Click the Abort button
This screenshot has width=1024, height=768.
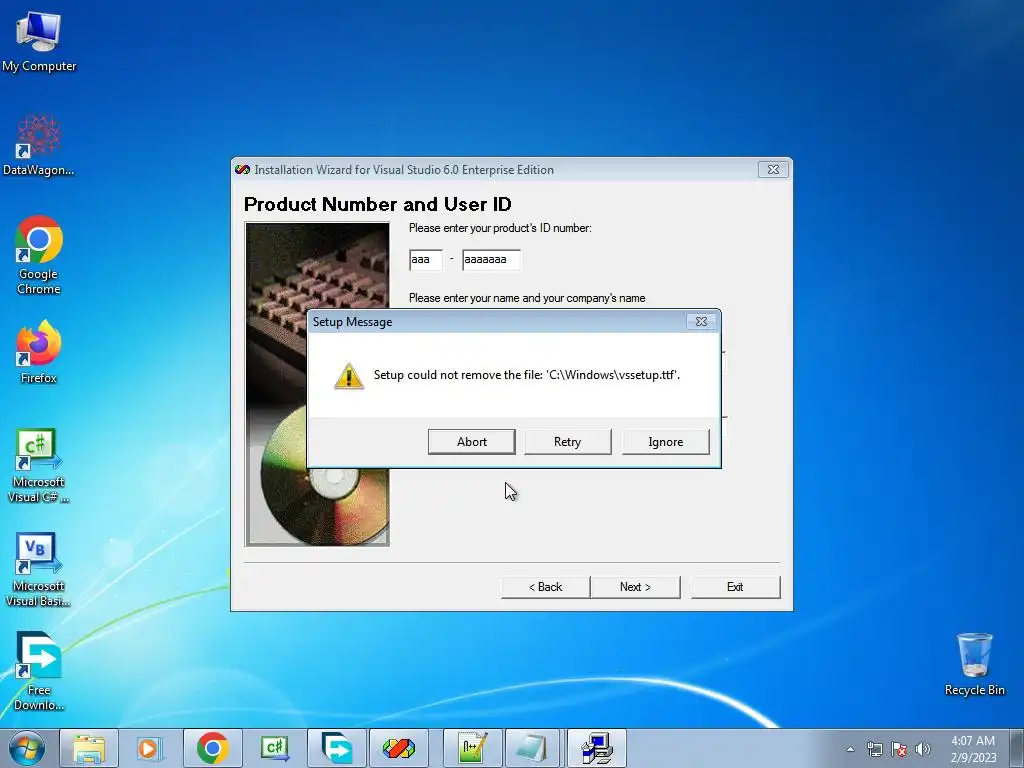(472, 441)
